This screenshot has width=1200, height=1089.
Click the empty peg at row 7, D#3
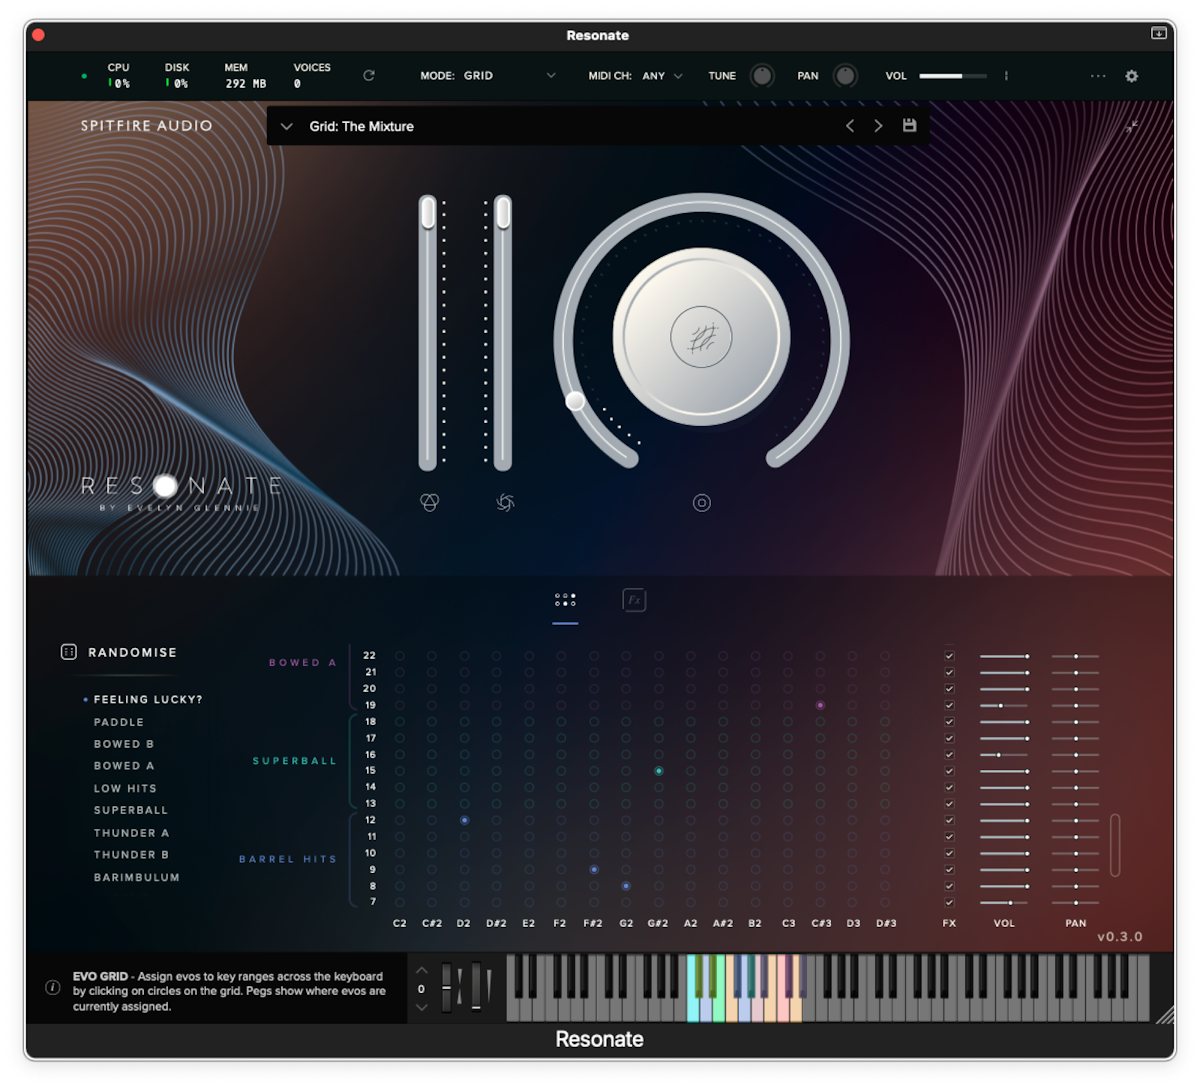click(885, 902)
